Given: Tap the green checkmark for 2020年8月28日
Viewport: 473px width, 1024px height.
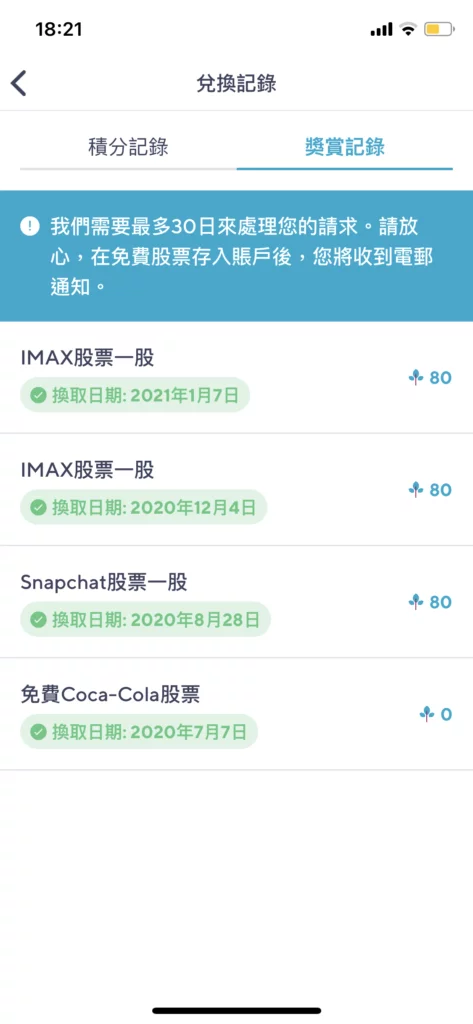Looking at the screenshot, I should (x=39, y=620).
